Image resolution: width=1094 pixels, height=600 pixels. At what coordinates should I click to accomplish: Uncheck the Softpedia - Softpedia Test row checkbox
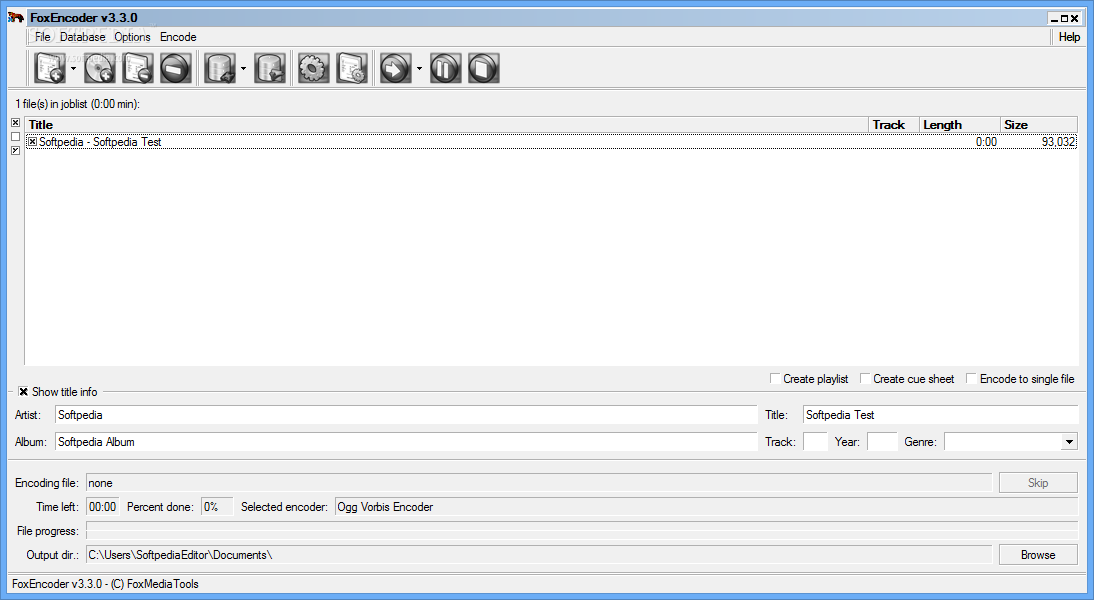point(32,142)
